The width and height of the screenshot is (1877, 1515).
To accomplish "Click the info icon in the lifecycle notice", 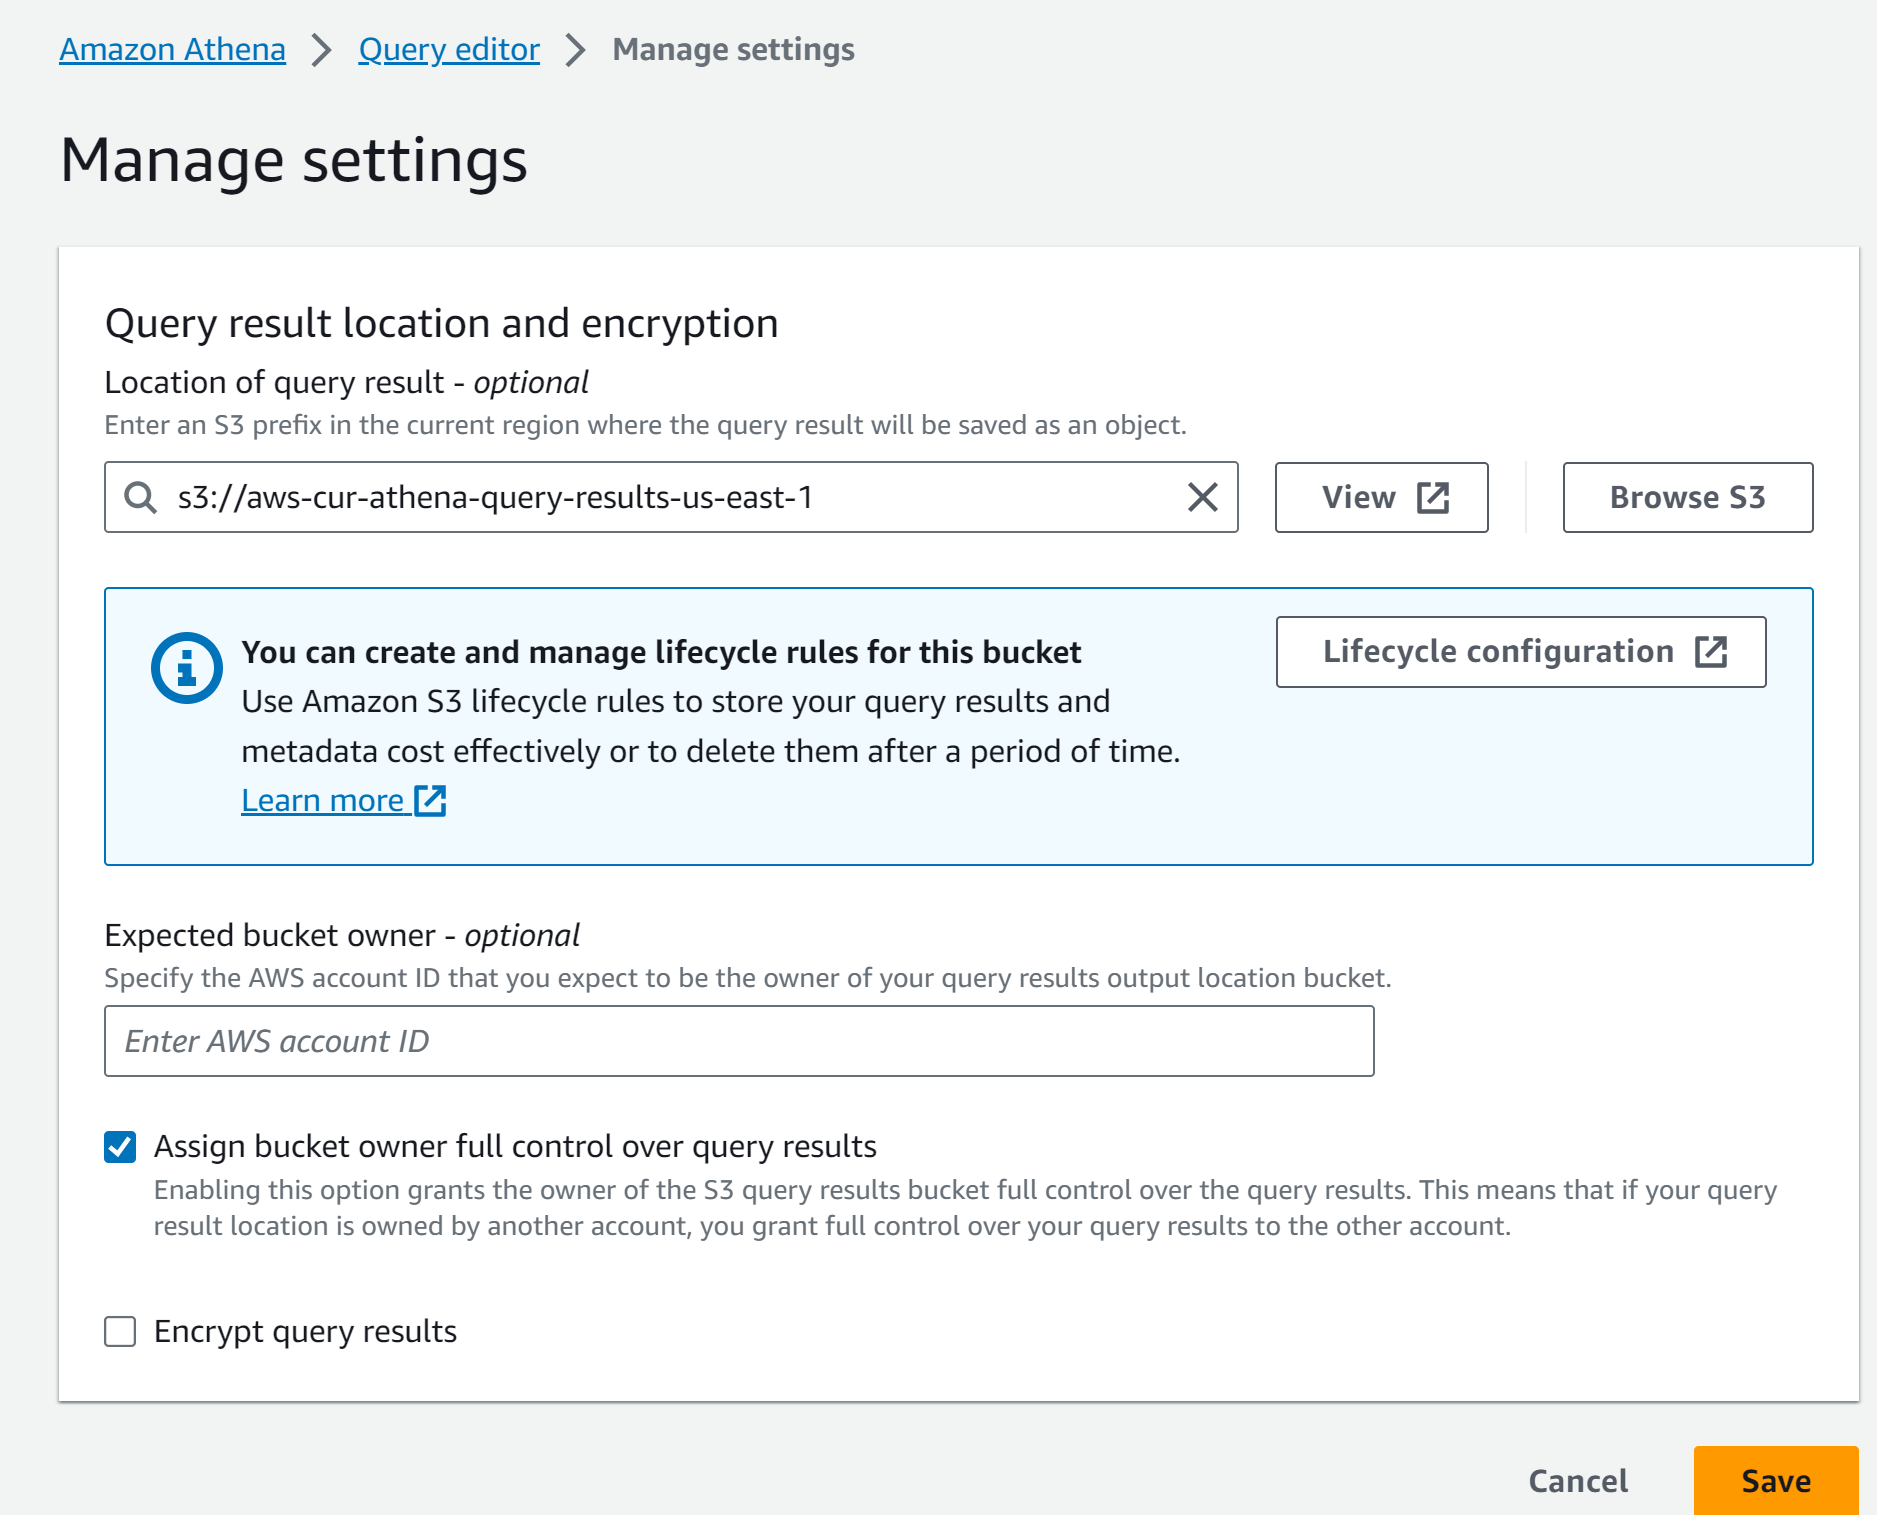I will point(186,666).
